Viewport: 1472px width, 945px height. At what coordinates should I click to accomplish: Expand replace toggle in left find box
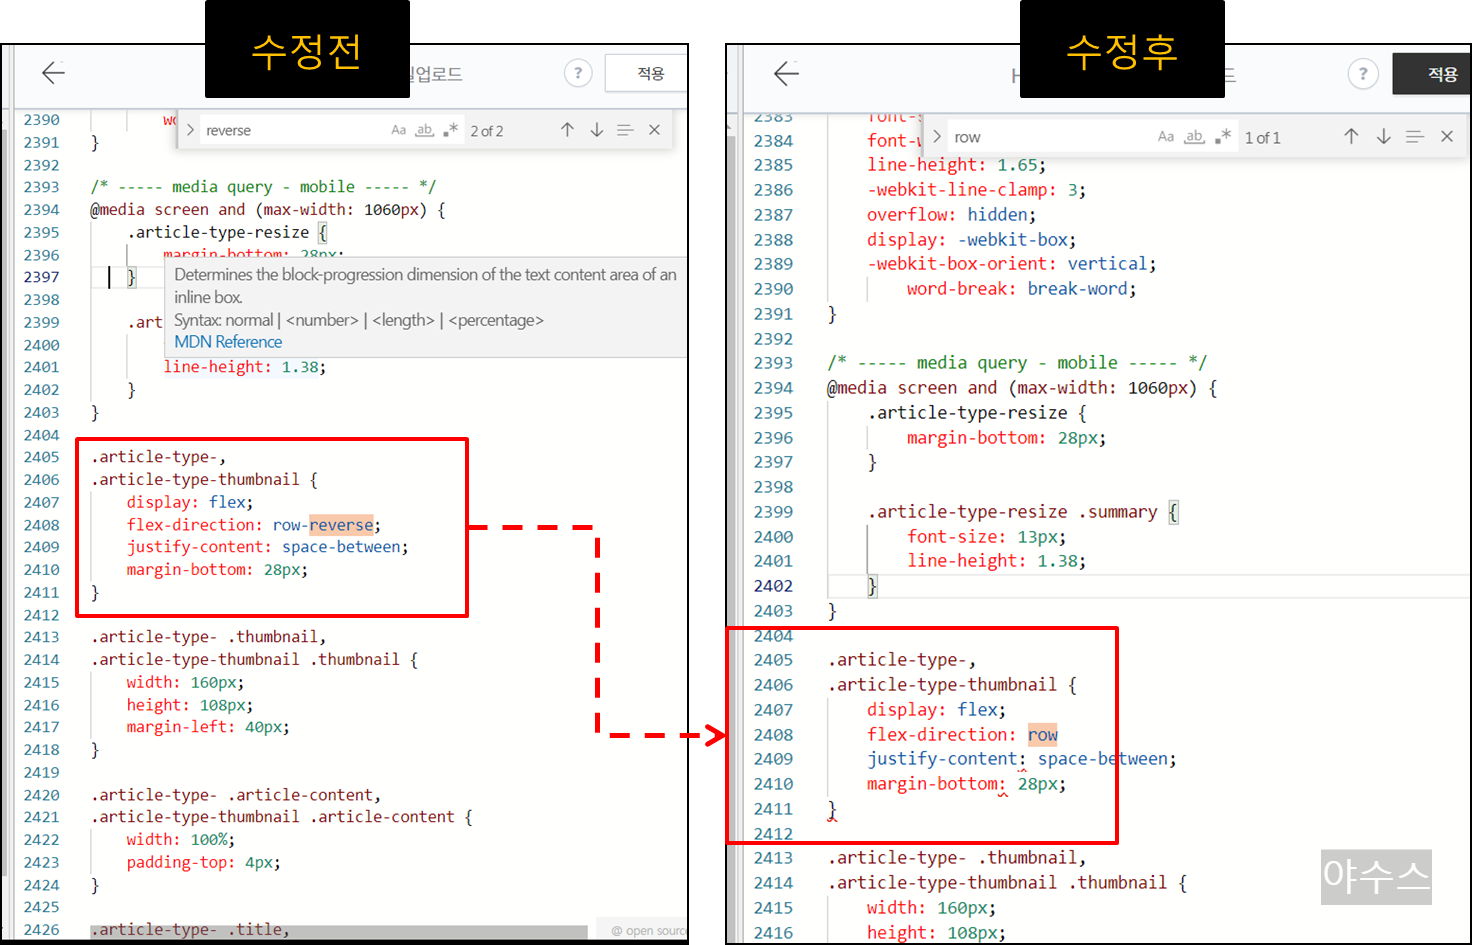pyautogui.click(x=190, y=130)
